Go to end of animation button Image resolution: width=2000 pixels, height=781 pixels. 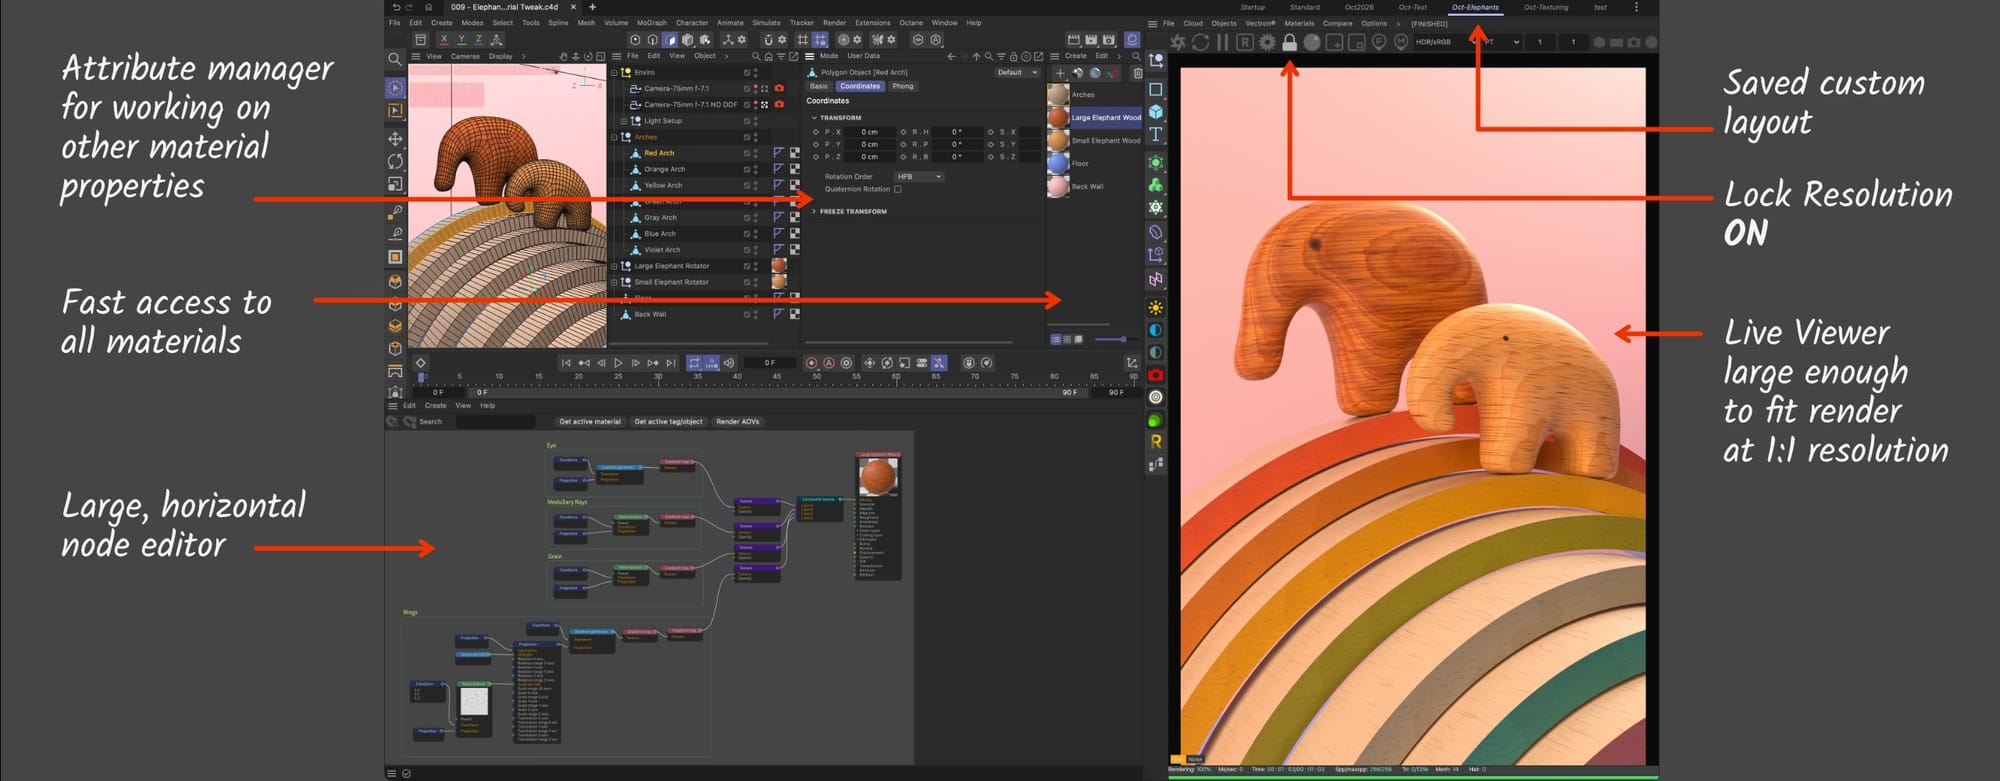pos(671,363)
